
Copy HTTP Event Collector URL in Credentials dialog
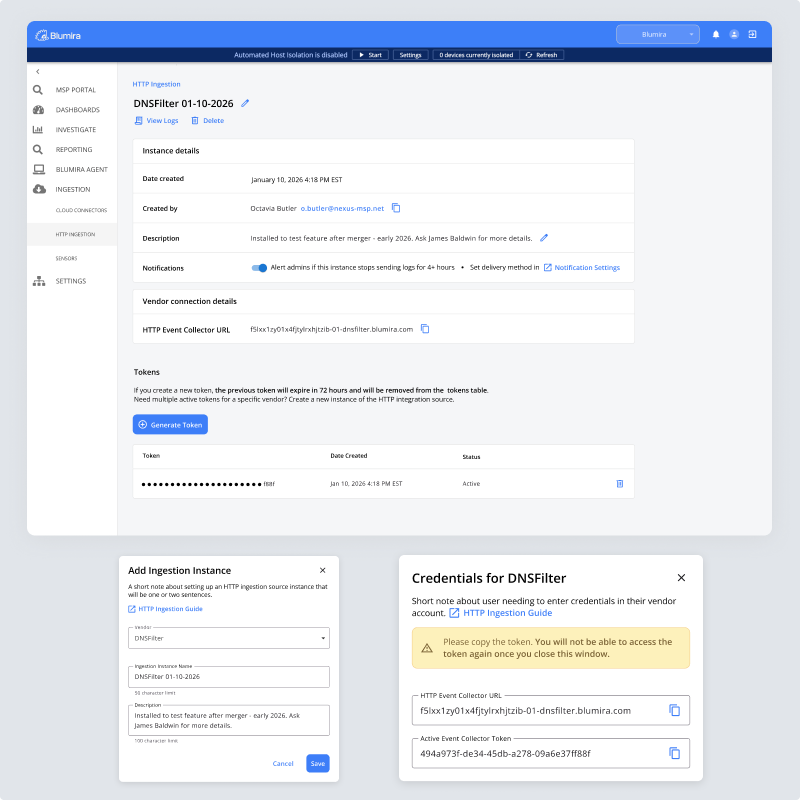tap(674, 710)
